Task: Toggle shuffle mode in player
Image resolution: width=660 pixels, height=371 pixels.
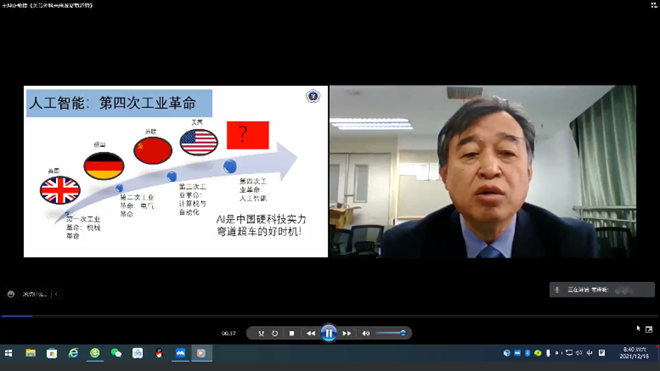Action: click(261, 333)
